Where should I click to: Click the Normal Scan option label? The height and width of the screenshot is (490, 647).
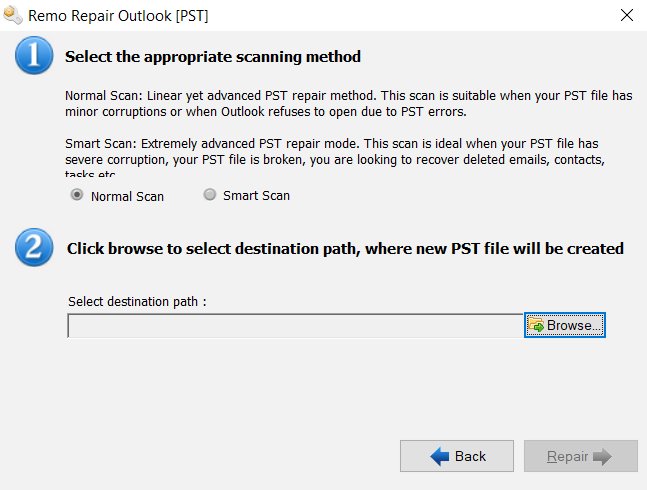[127, 196]
